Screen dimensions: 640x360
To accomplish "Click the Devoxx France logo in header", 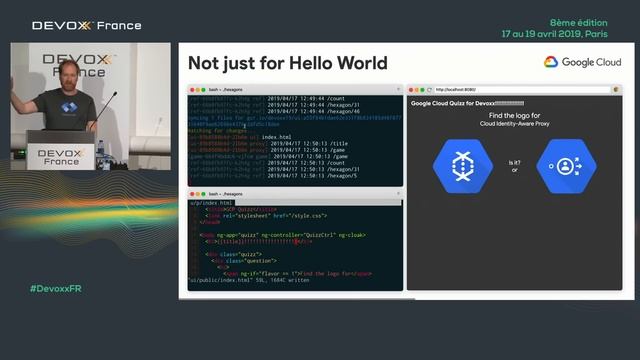I will tap(87, 26).
